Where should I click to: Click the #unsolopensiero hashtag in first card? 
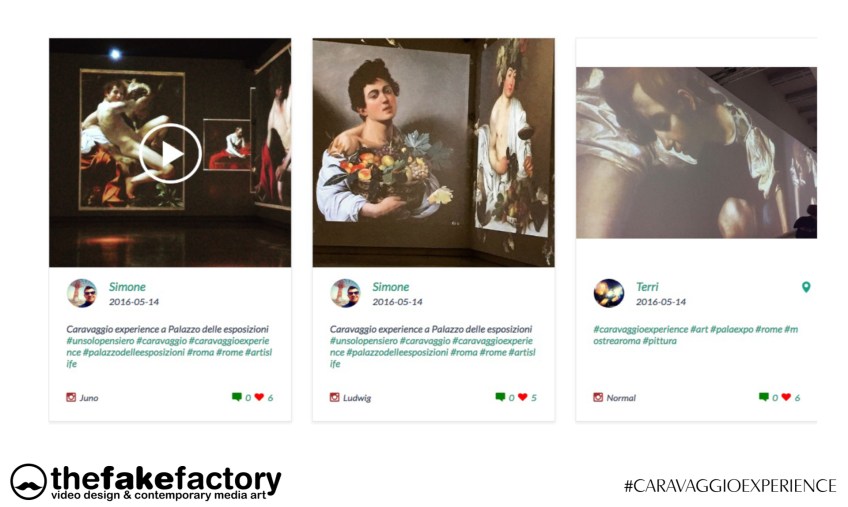pos(100,341)
